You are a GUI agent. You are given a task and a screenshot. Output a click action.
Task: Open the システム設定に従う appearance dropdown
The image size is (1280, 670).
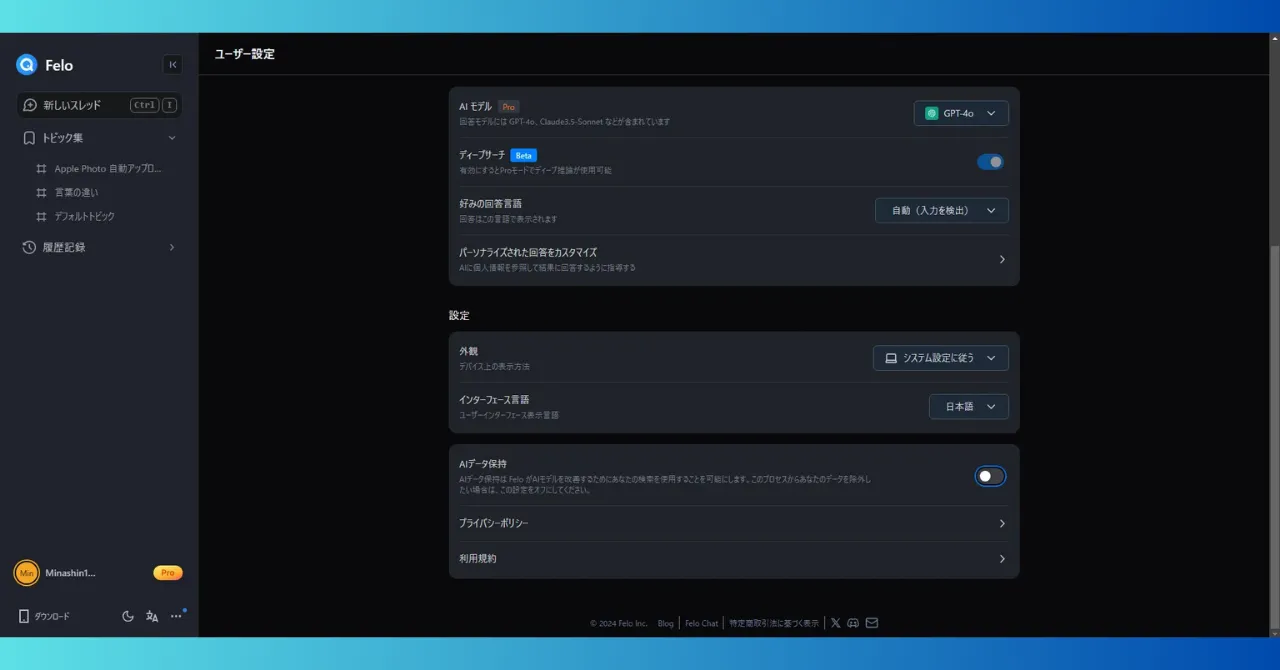(940, 358)
